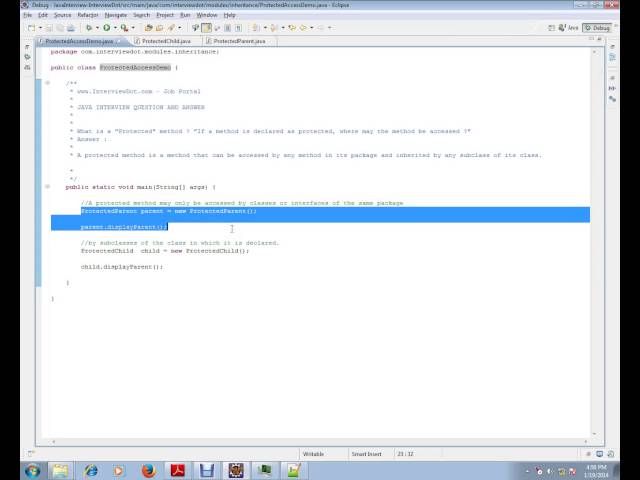Click the editor horizontal scrollbar
The image size is (640, 480).
(x=319, y=442)
